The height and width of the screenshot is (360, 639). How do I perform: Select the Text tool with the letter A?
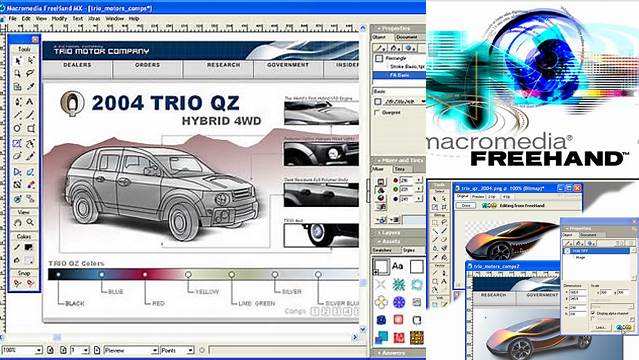coord(30,102)
